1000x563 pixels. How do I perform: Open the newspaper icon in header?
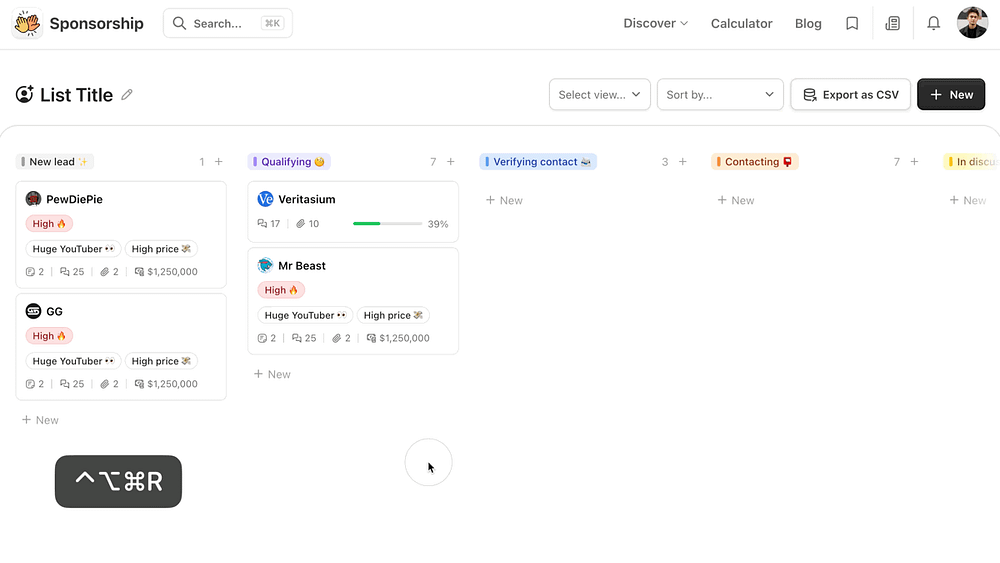point(893,24)
